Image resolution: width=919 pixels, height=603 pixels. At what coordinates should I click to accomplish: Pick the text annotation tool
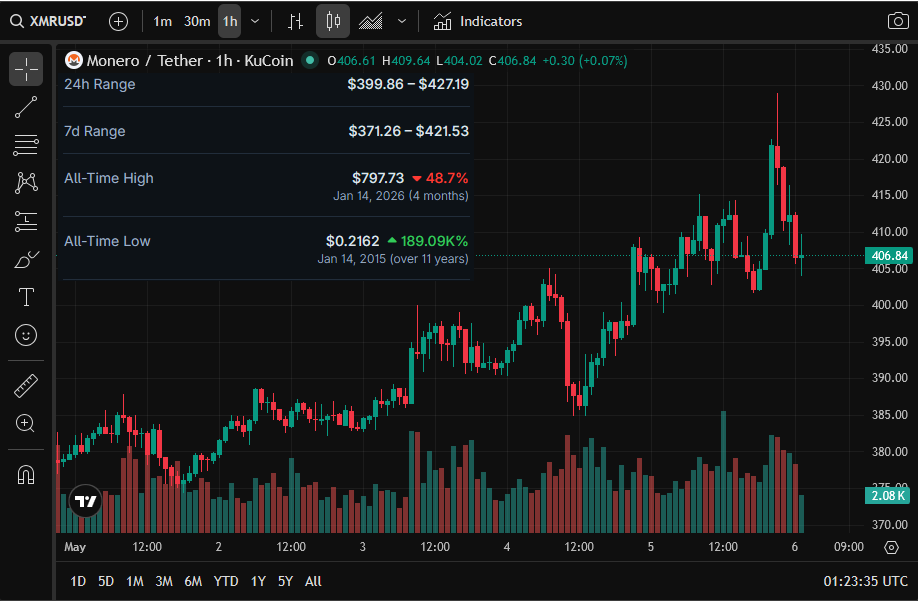click(x=26, y=297)
